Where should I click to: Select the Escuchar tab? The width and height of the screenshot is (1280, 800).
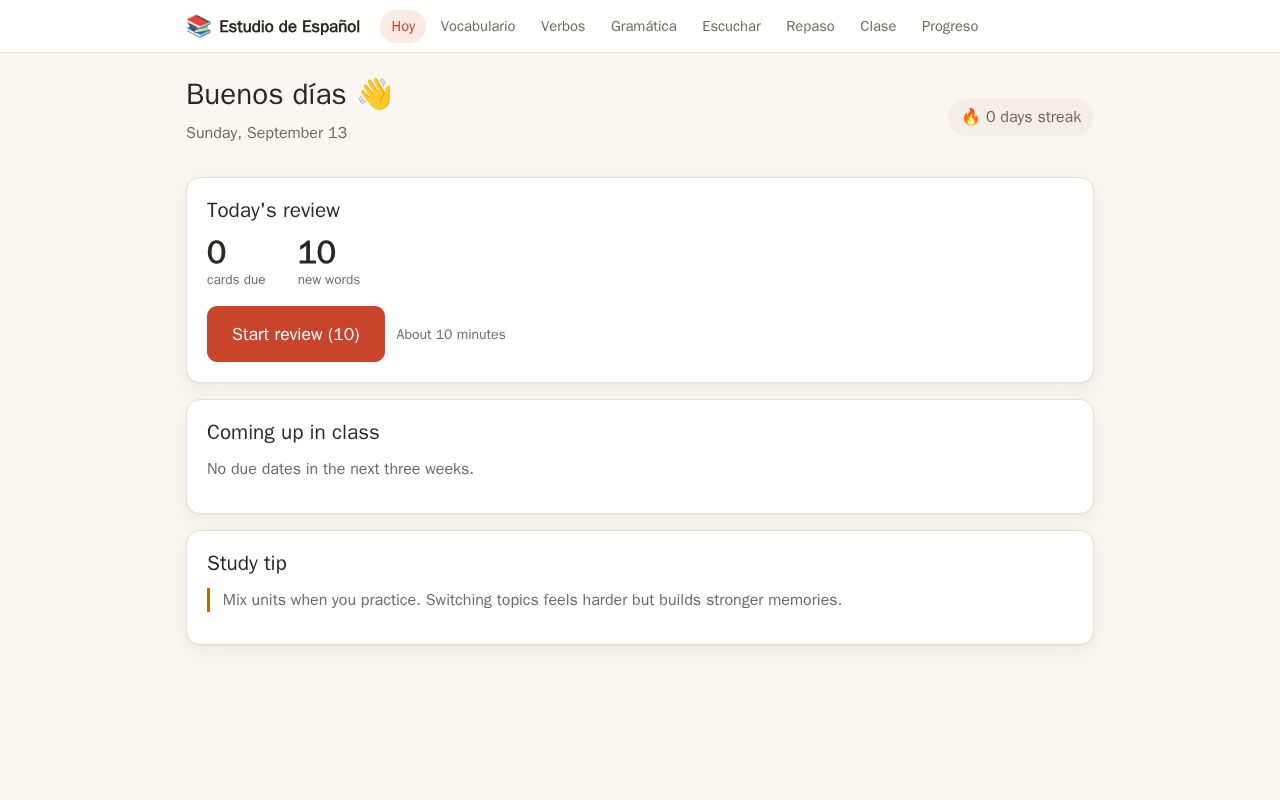pos(731,26)
